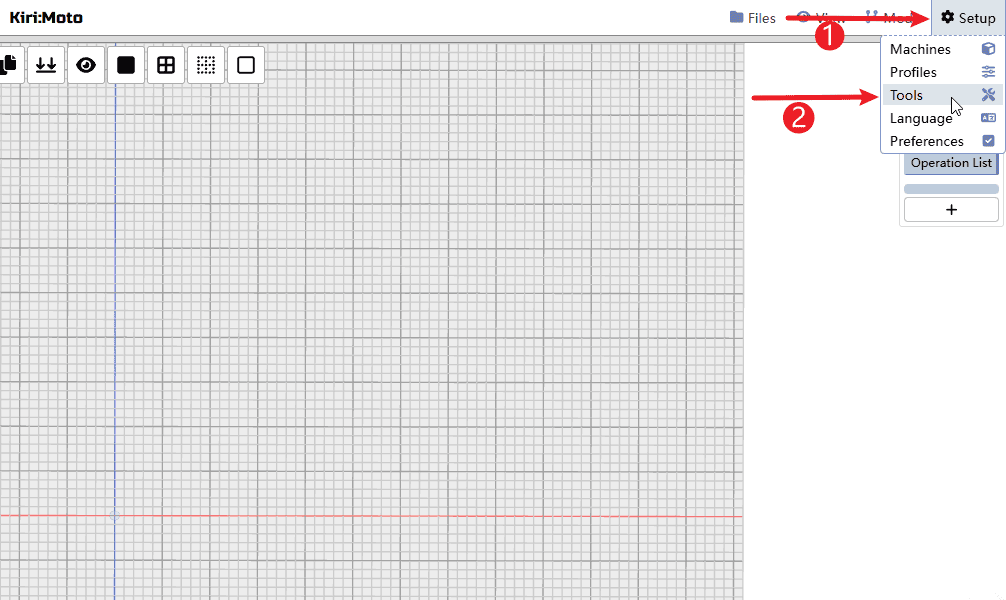Click the dotted grid square icon
1006x600 pixels.
coord(206,65)
